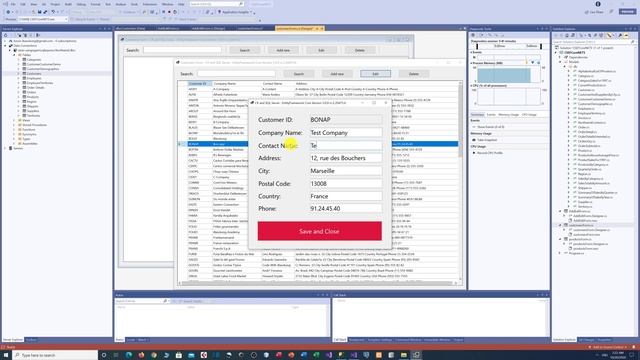
Task: Switch to the Events tab in Diagnostic Tools
Action: pos(491,115)
